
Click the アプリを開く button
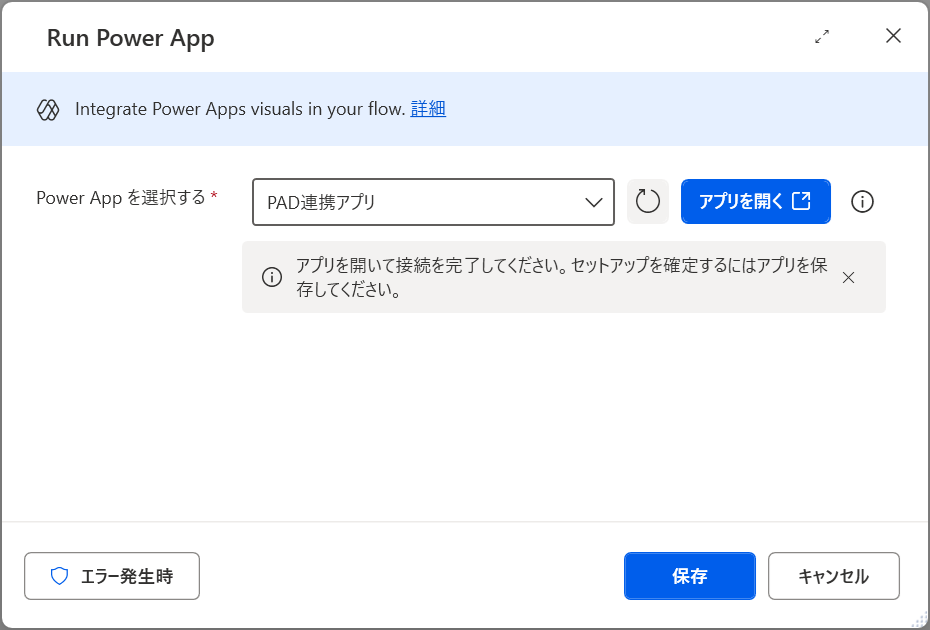(x=756, y=202)
